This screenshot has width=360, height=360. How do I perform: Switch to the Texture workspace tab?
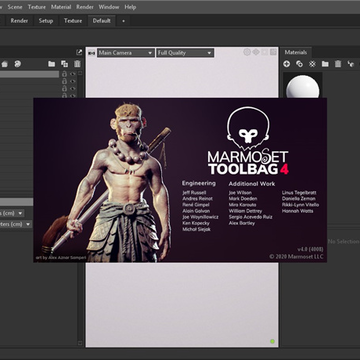click(x=73, y=21)
